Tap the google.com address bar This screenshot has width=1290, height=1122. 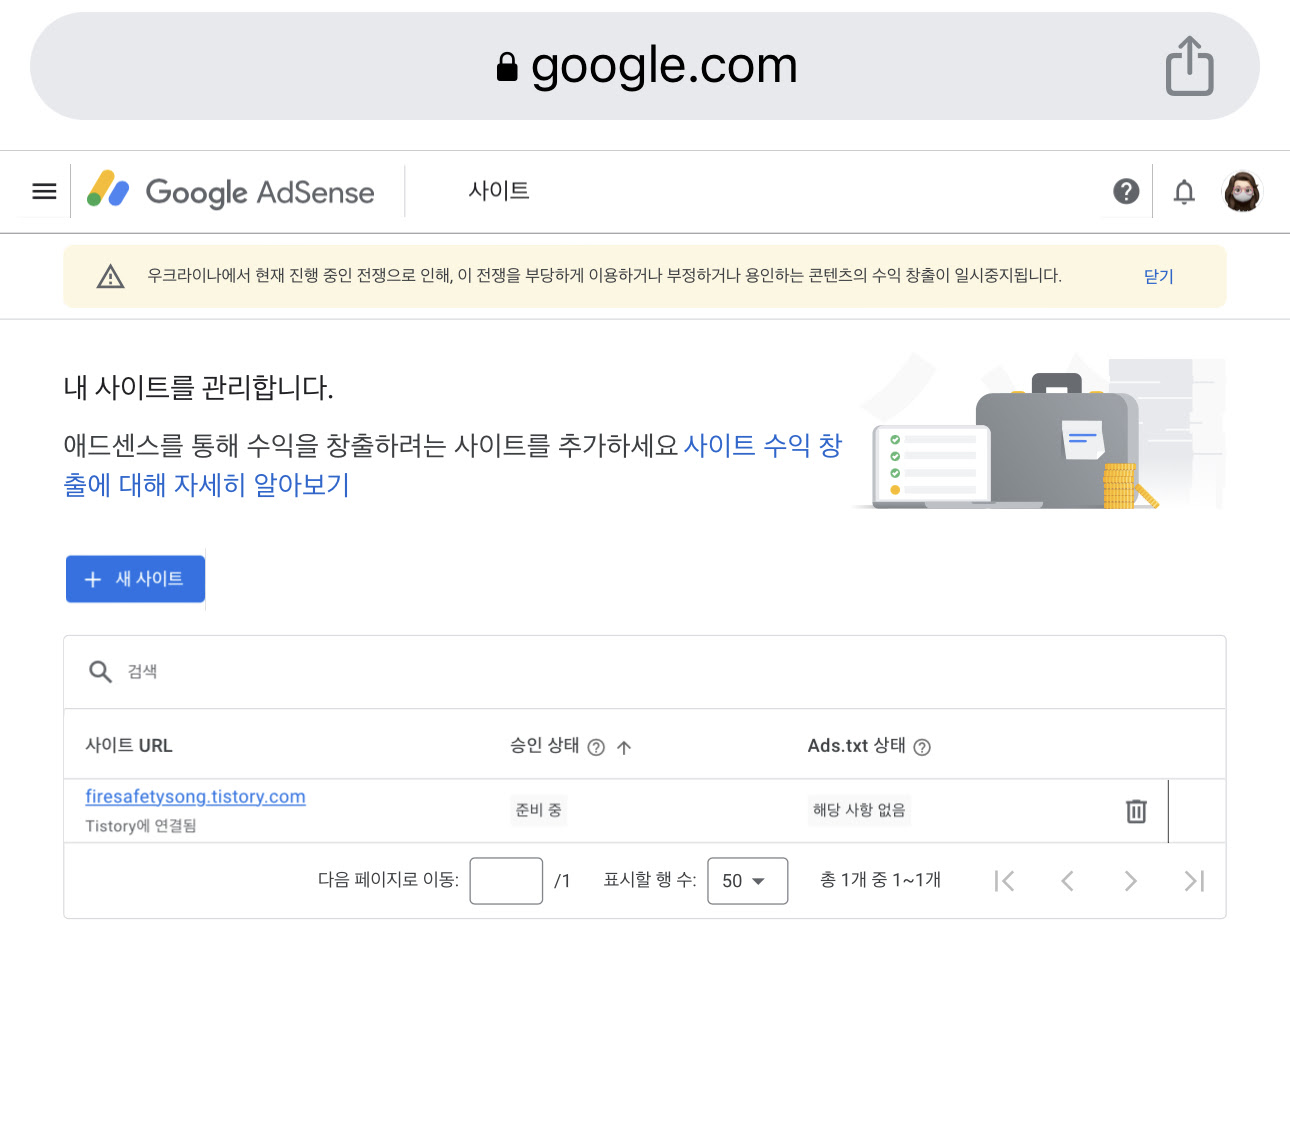click(x=645, y=66)
